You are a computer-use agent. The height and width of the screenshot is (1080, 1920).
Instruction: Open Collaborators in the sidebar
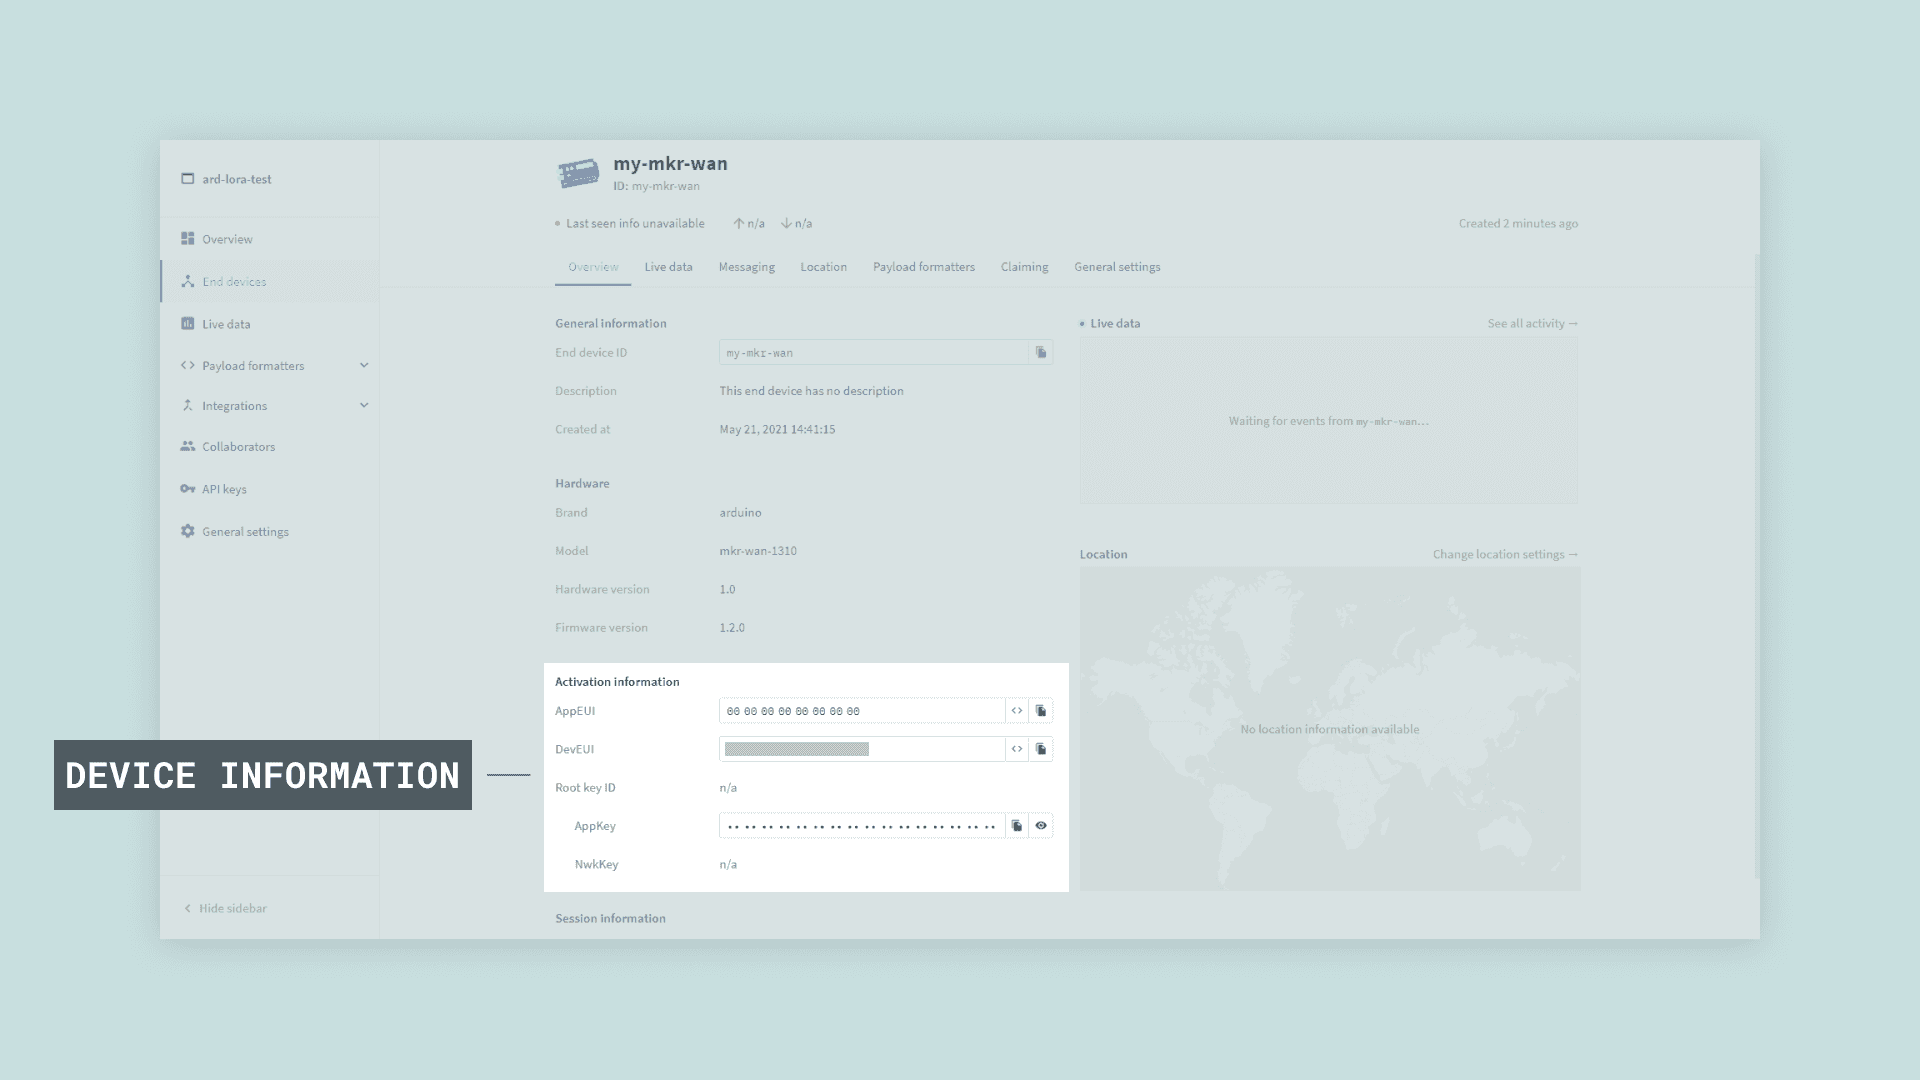(x=238, y=447)
